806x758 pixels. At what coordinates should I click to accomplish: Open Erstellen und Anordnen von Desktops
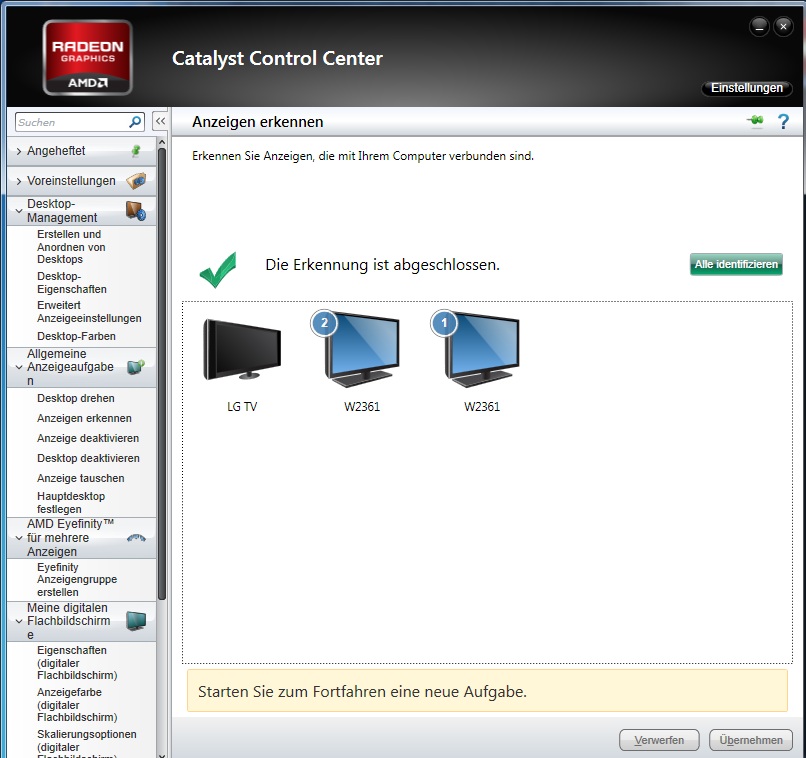(71, 247)
